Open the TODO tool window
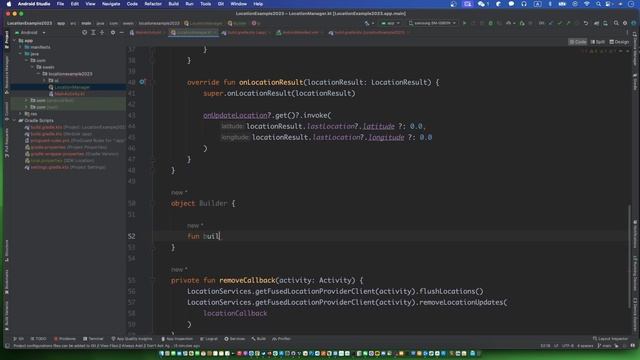Screen dimensions: 640x360 pyautogui.click(x=38, y=339)
